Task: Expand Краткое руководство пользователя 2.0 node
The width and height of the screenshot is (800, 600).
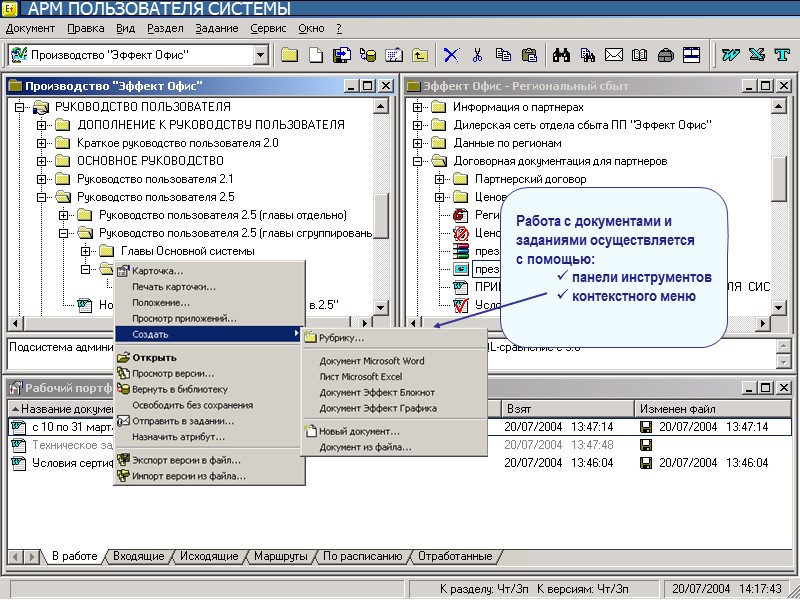Action: [41, 143]
